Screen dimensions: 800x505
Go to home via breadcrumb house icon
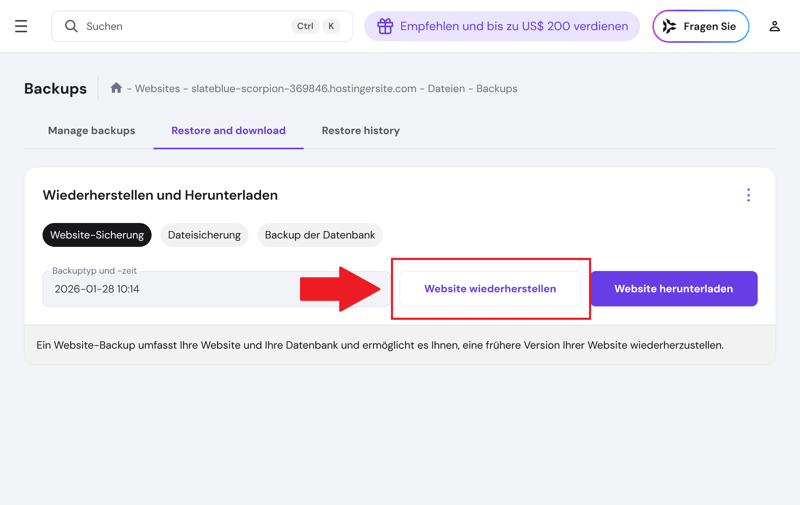pos(116,88)
